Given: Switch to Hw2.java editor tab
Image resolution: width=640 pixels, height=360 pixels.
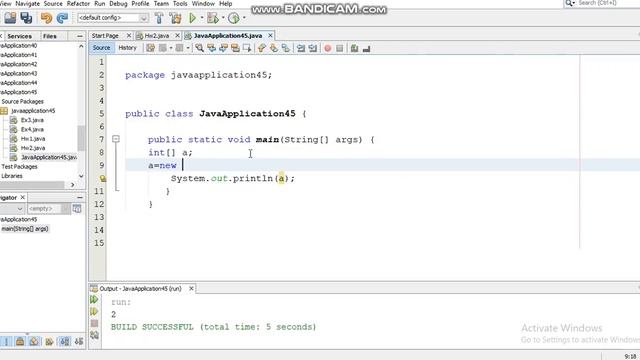Looking at the screenshot, I should [157, 36].
